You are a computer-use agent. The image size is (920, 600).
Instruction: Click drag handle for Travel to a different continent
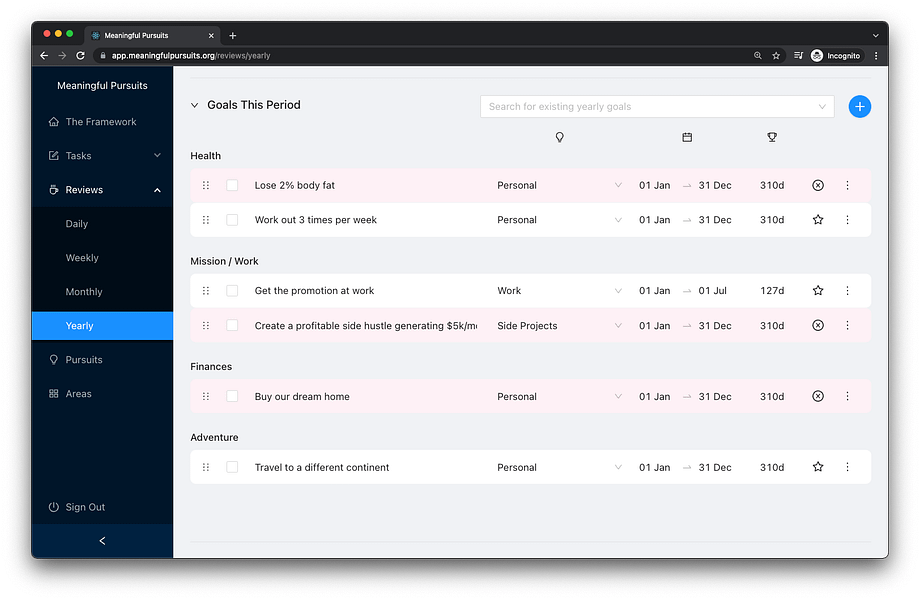[205, 467]
